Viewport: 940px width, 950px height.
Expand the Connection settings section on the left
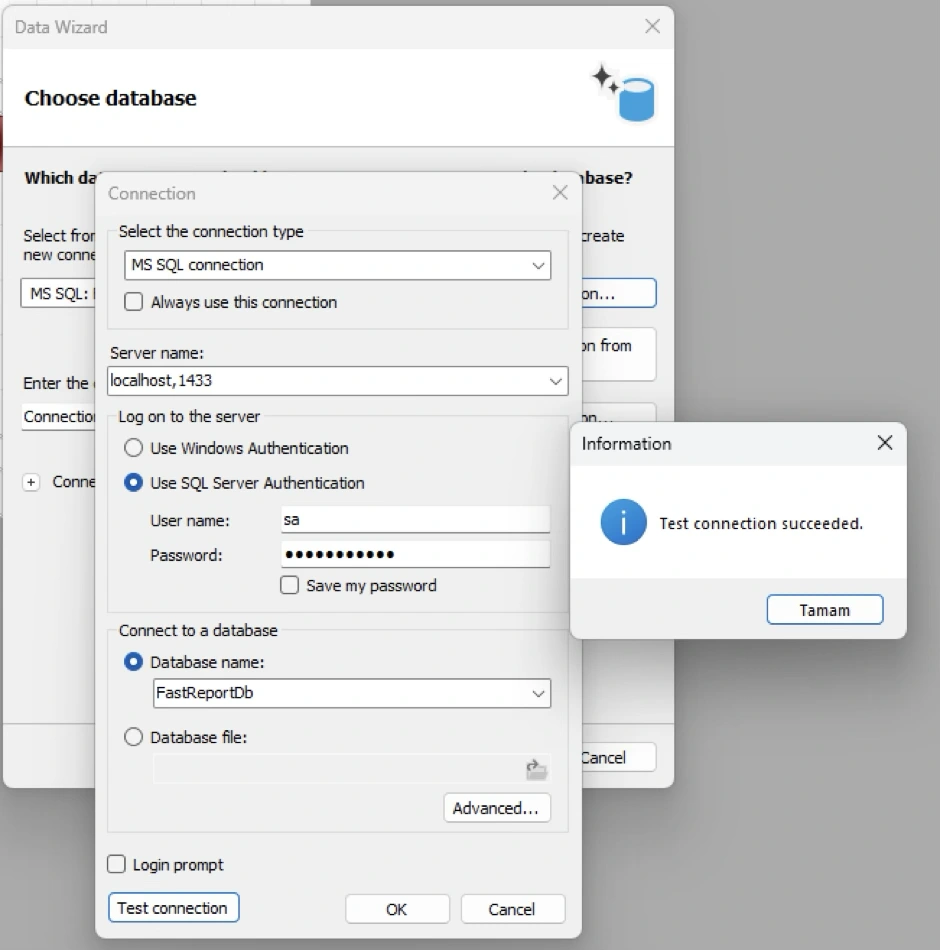[31, 482]
